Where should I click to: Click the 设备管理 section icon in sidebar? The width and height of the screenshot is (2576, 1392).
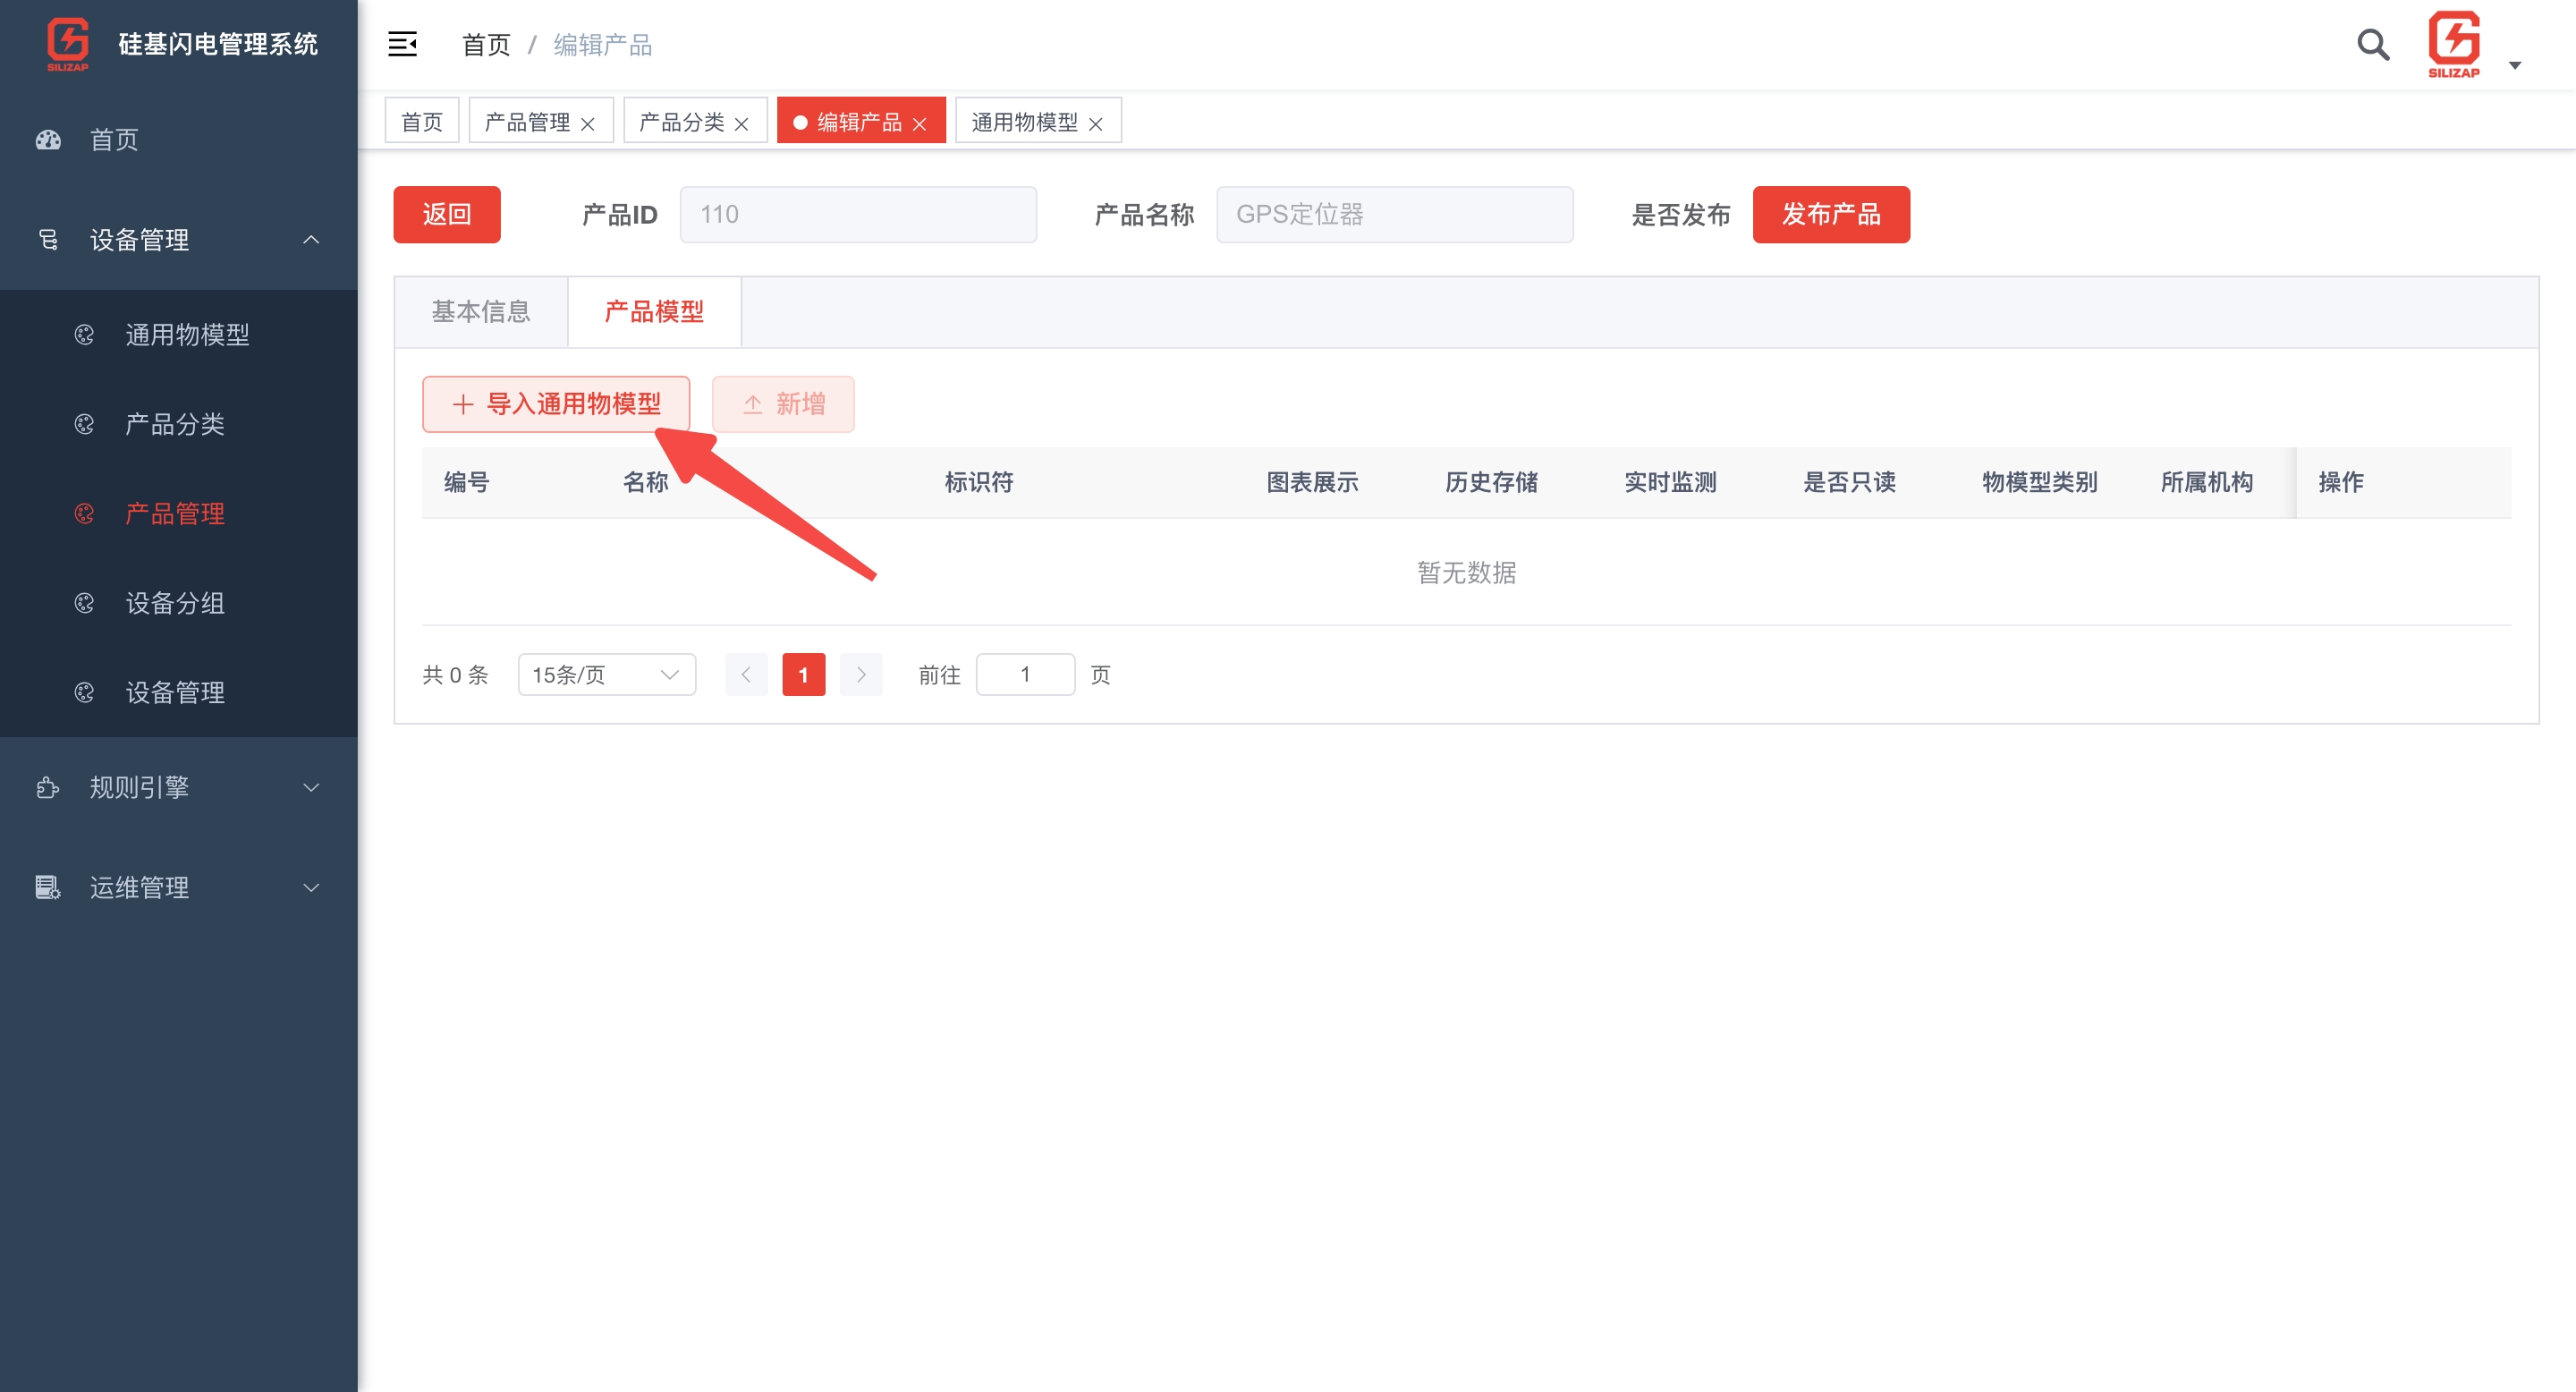point(48,239)
